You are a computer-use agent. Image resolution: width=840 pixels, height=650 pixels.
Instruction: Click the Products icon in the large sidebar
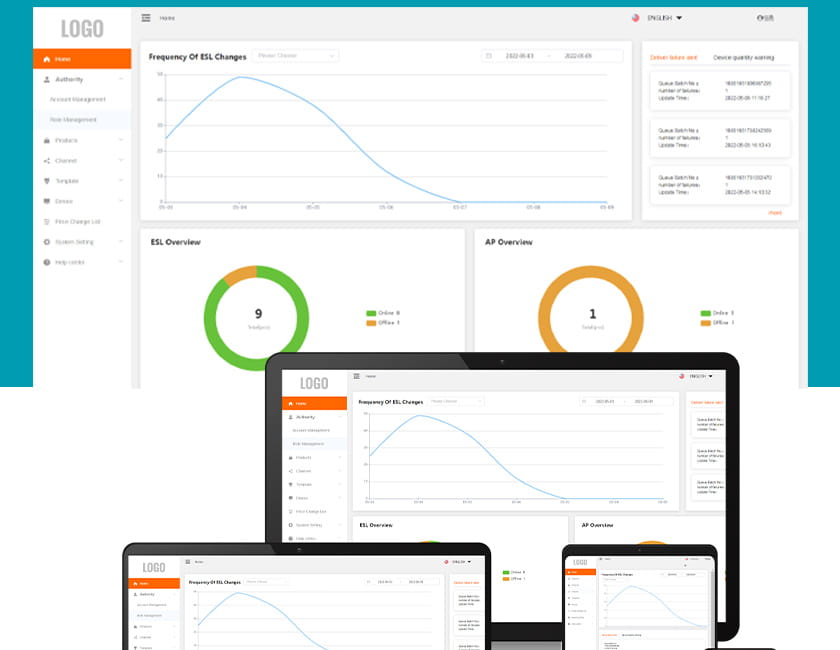pos(46,140)
